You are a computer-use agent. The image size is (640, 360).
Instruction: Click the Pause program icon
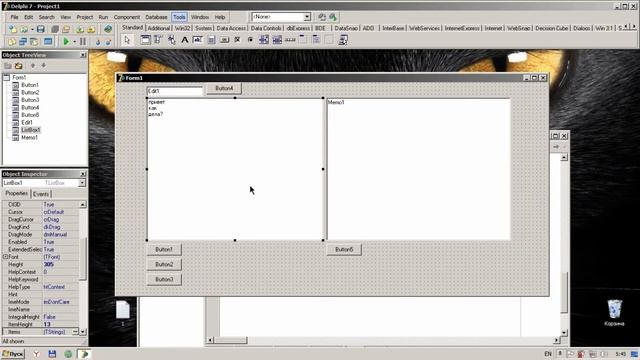click(x=83, y=42)
